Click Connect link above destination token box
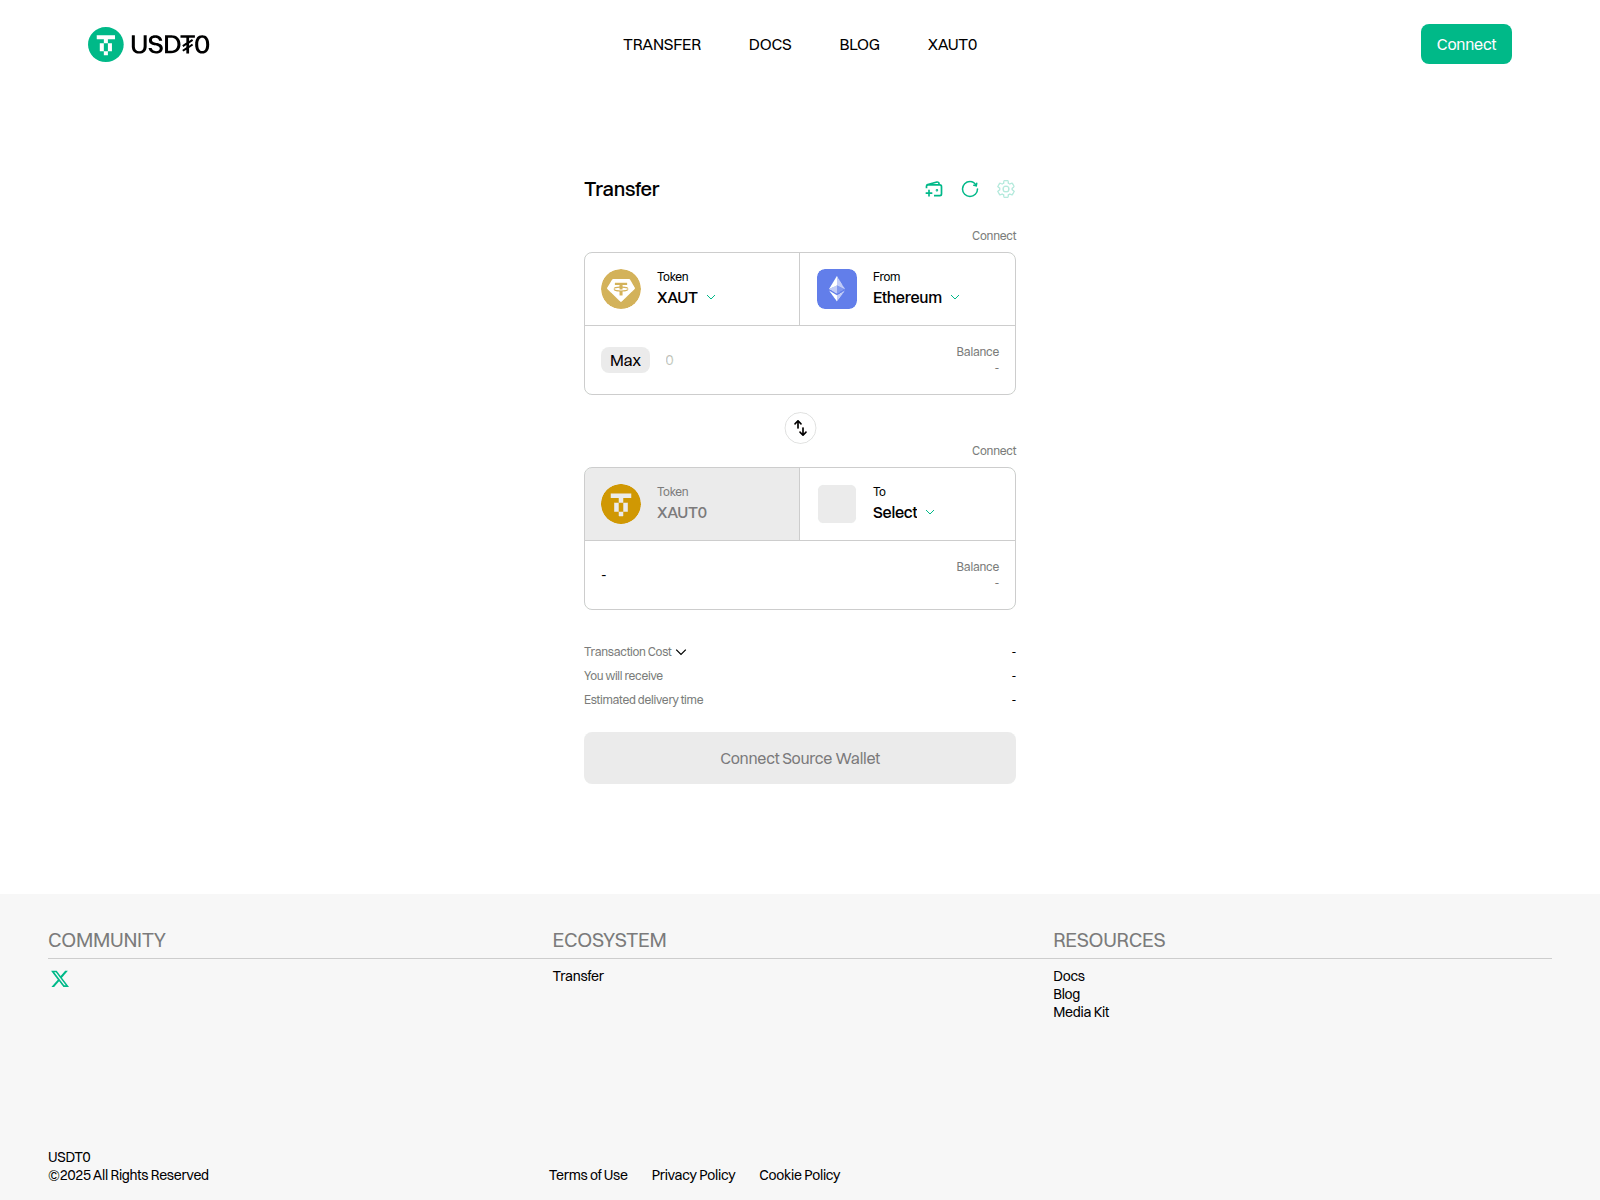Image resolution: width=1600 pixels, height=1200 pixels. (x=994, y=451)
